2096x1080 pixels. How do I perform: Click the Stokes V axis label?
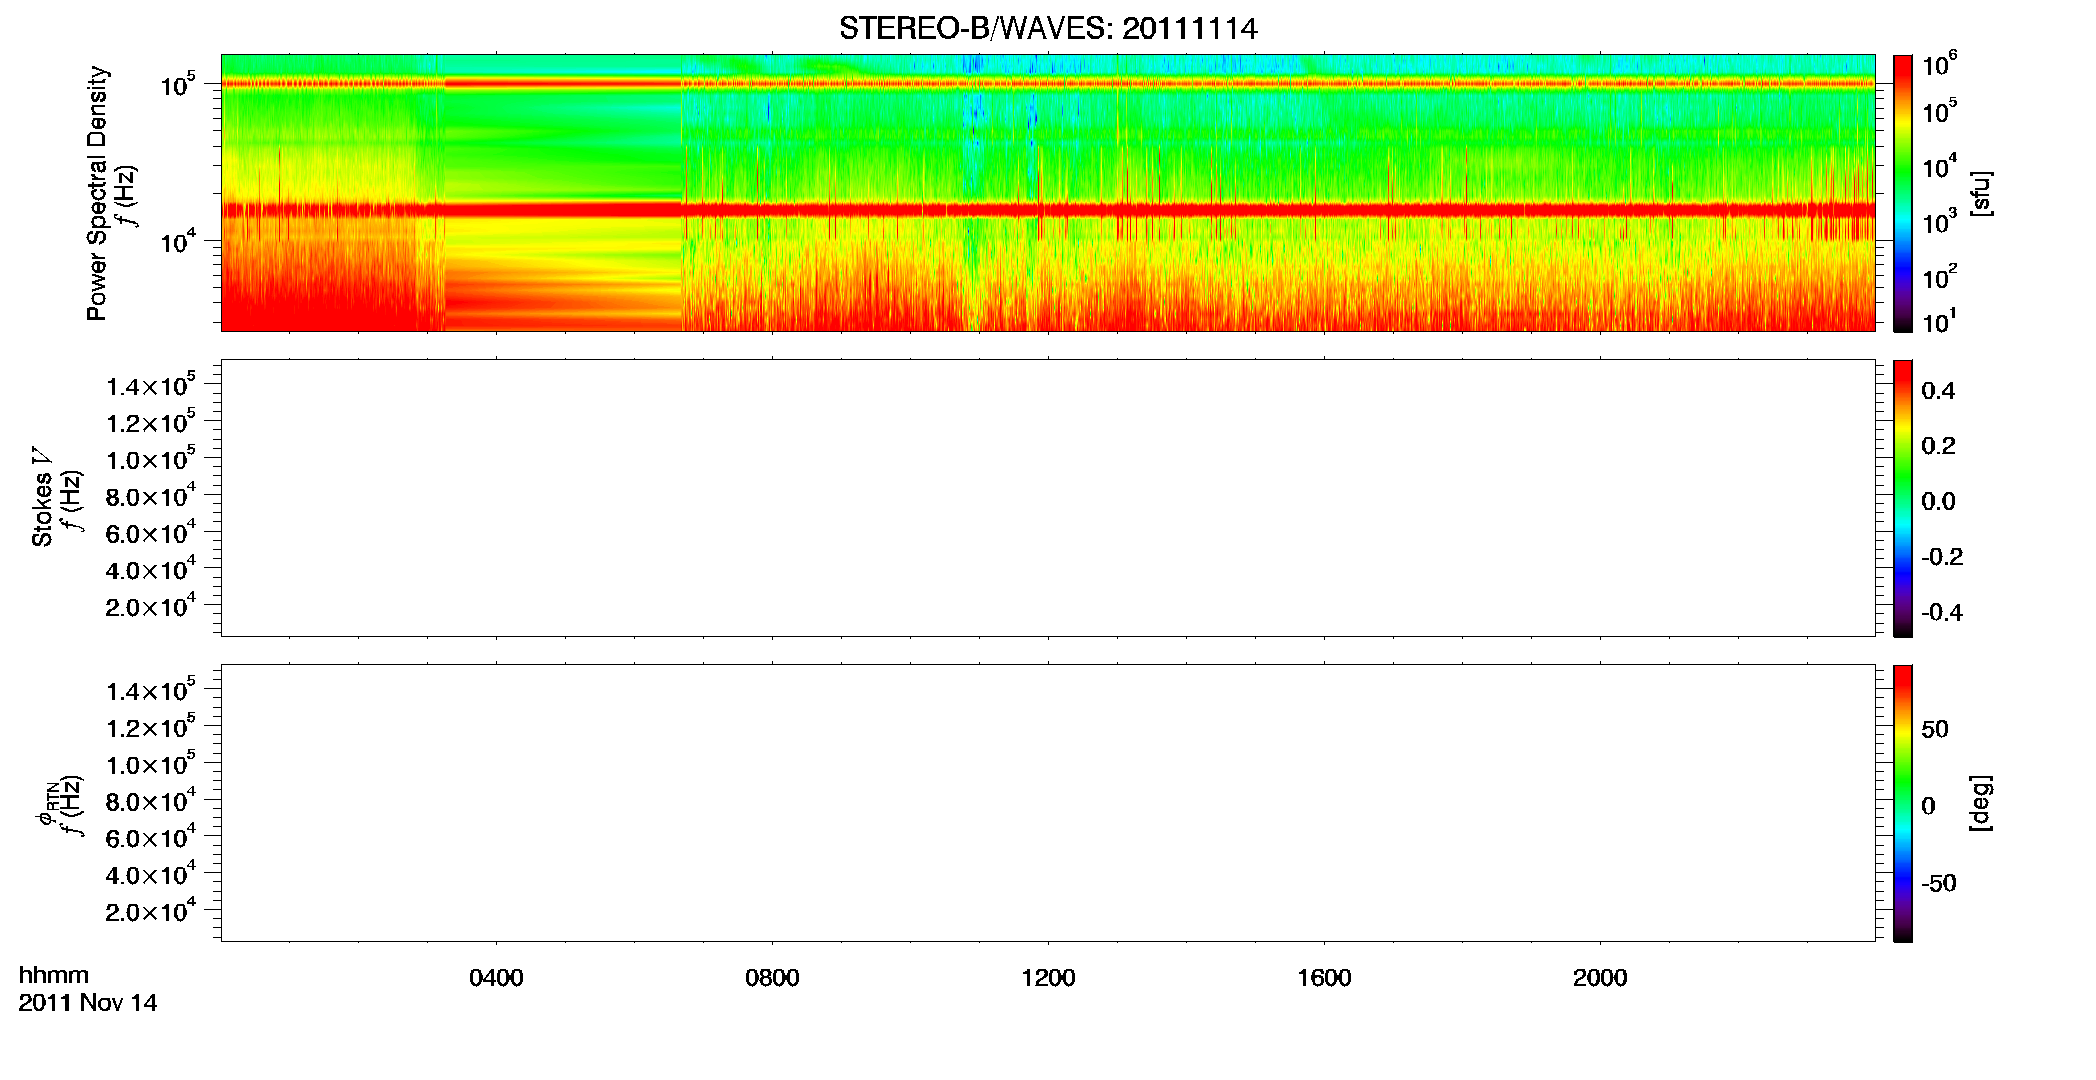pos(42,497)
